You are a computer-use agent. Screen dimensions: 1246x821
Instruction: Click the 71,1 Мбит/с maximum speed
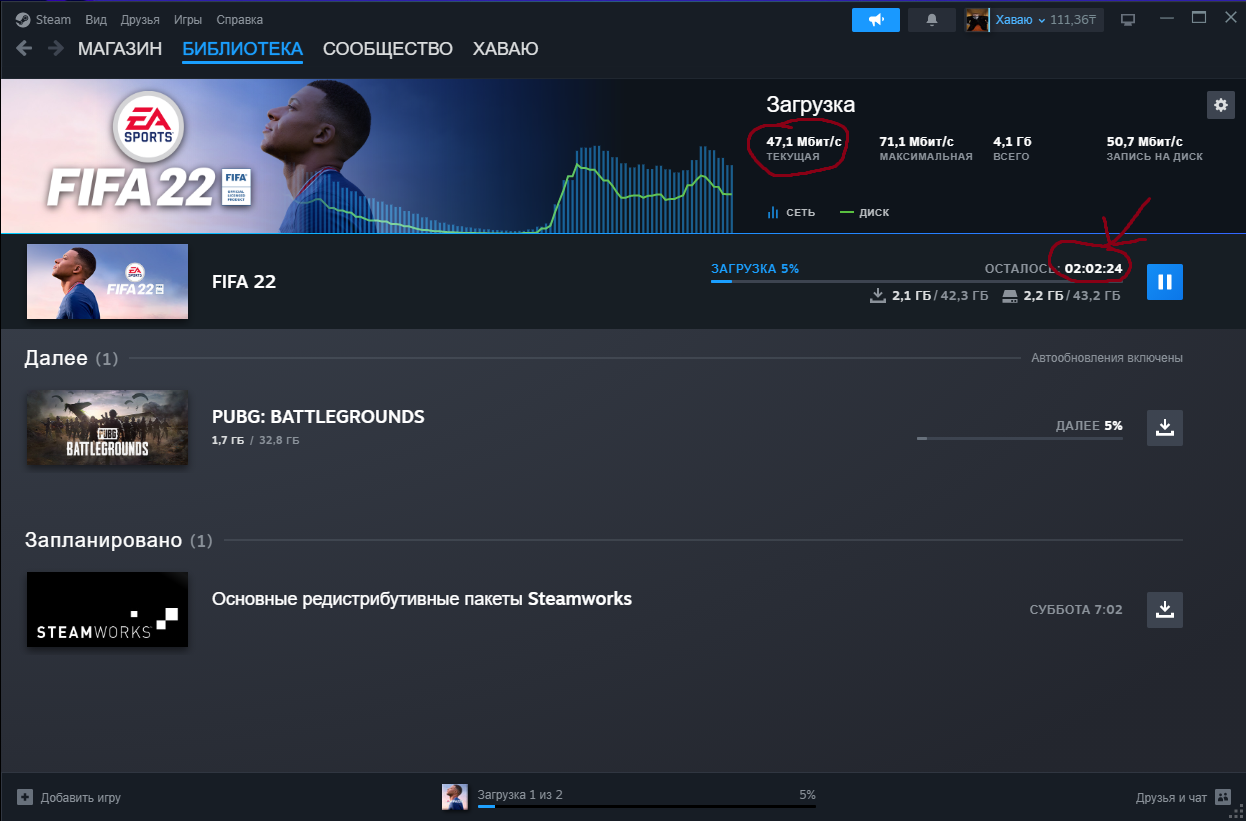click(917, 142)
